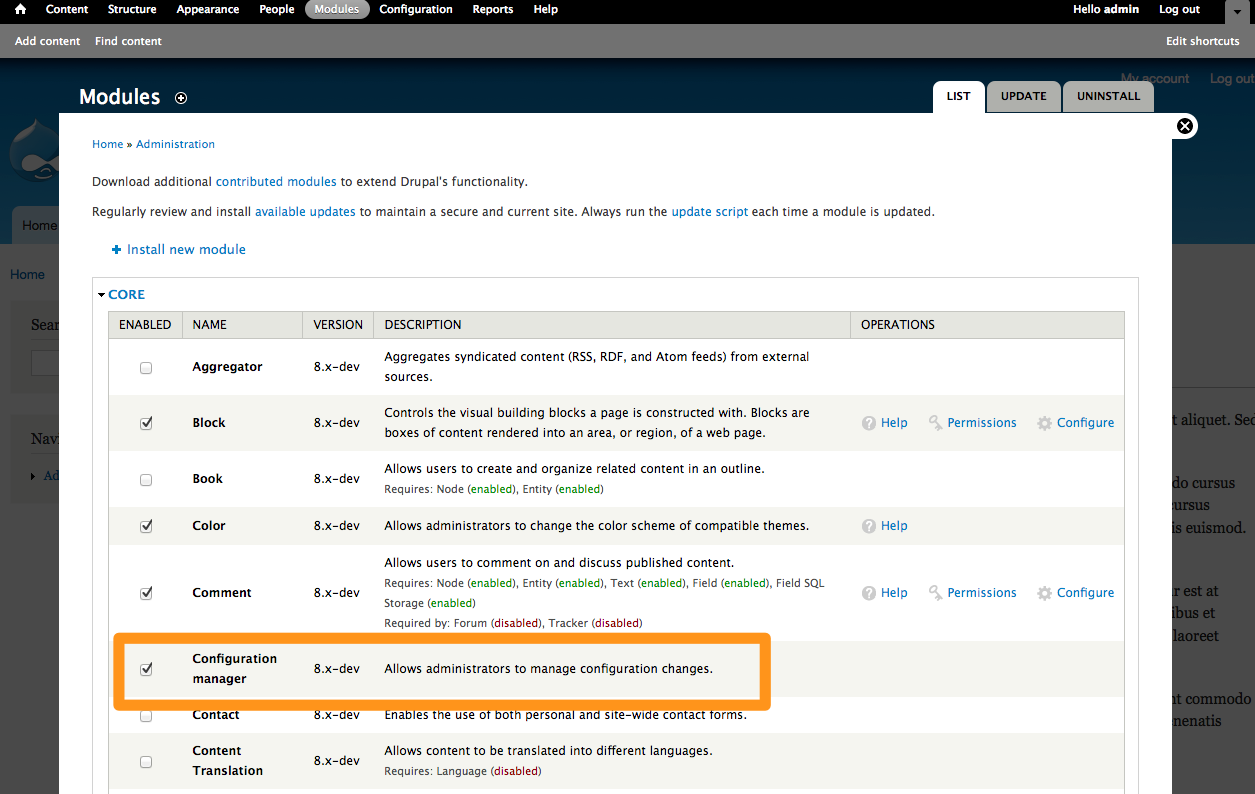
Task: Click the Permissions key icon in the Comment row
Action: [936, 593]
